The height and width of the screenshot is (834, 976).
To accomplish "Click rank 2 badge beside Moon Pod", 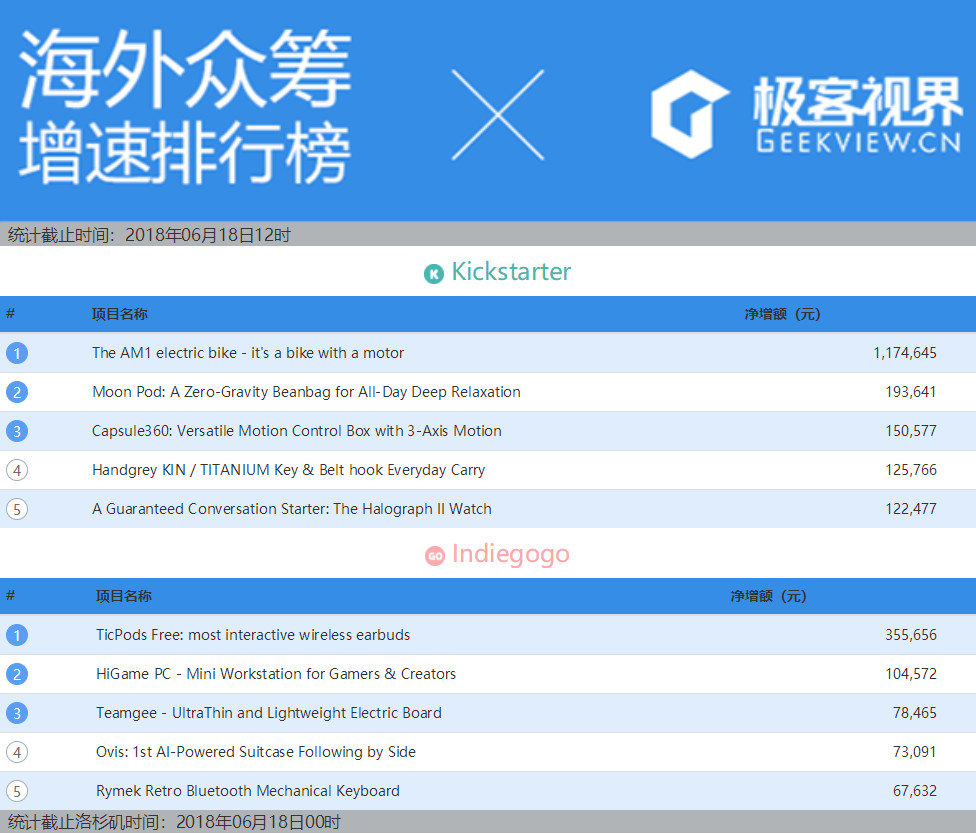I will point(17,392).
